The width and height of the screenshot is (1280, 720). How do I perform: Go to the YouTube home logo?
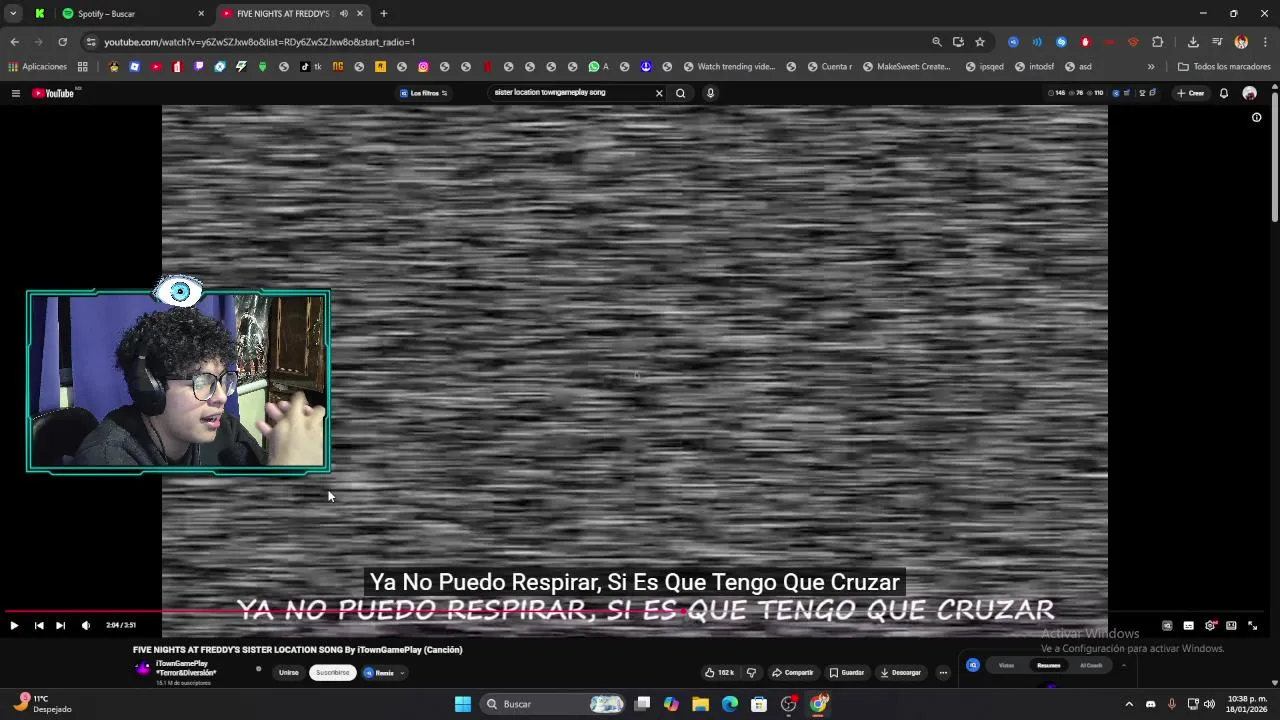pyautogui.click(x=54, y=93)
